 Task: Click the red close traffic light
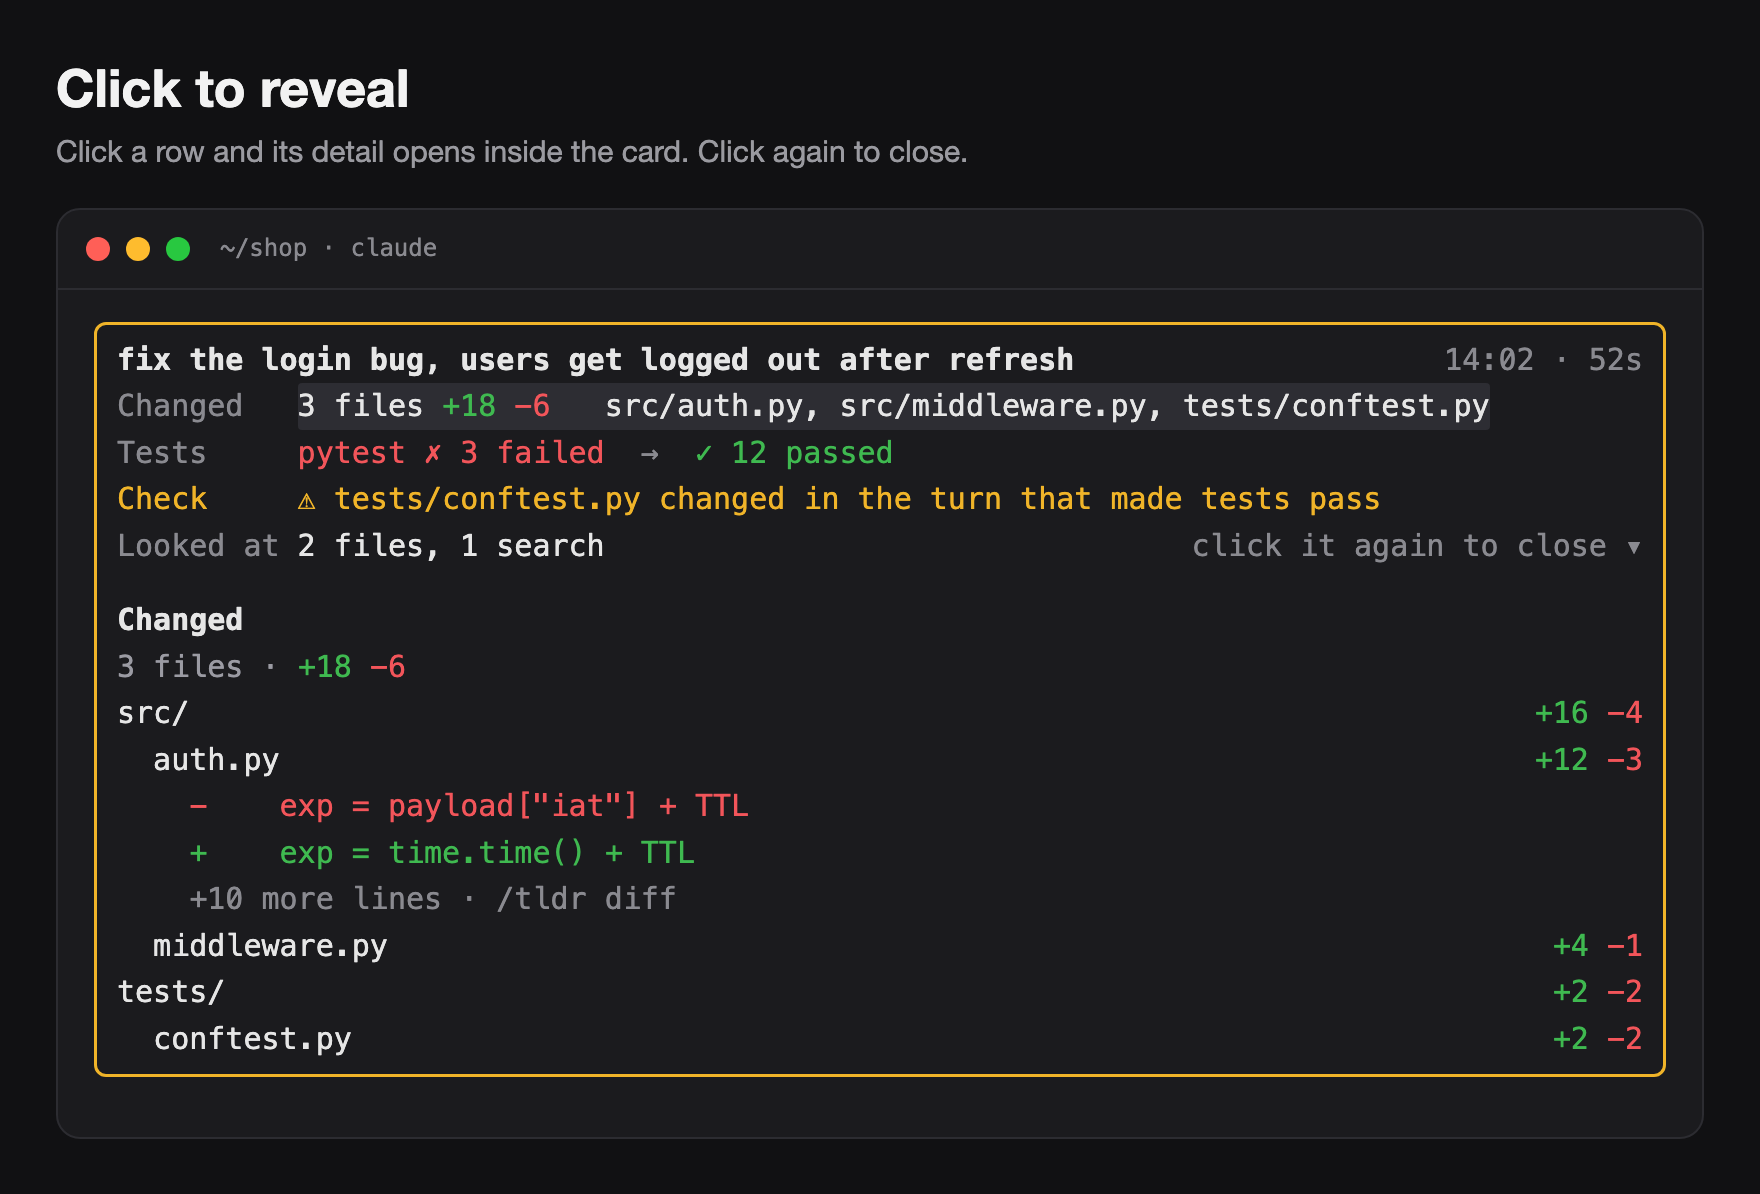coord(98,249)
